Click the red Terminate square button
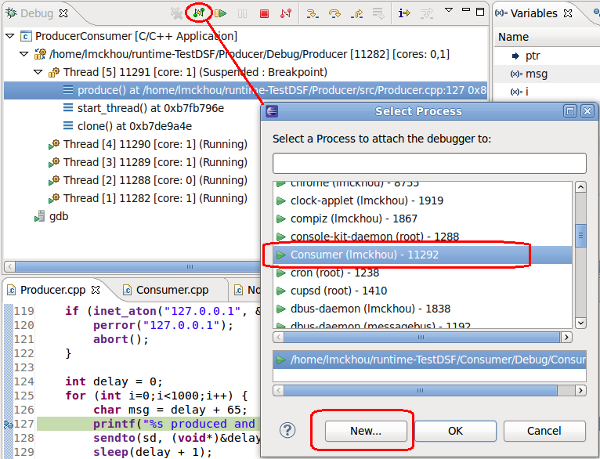This screenshot has height=459, width=600. [x=264, y=14]
